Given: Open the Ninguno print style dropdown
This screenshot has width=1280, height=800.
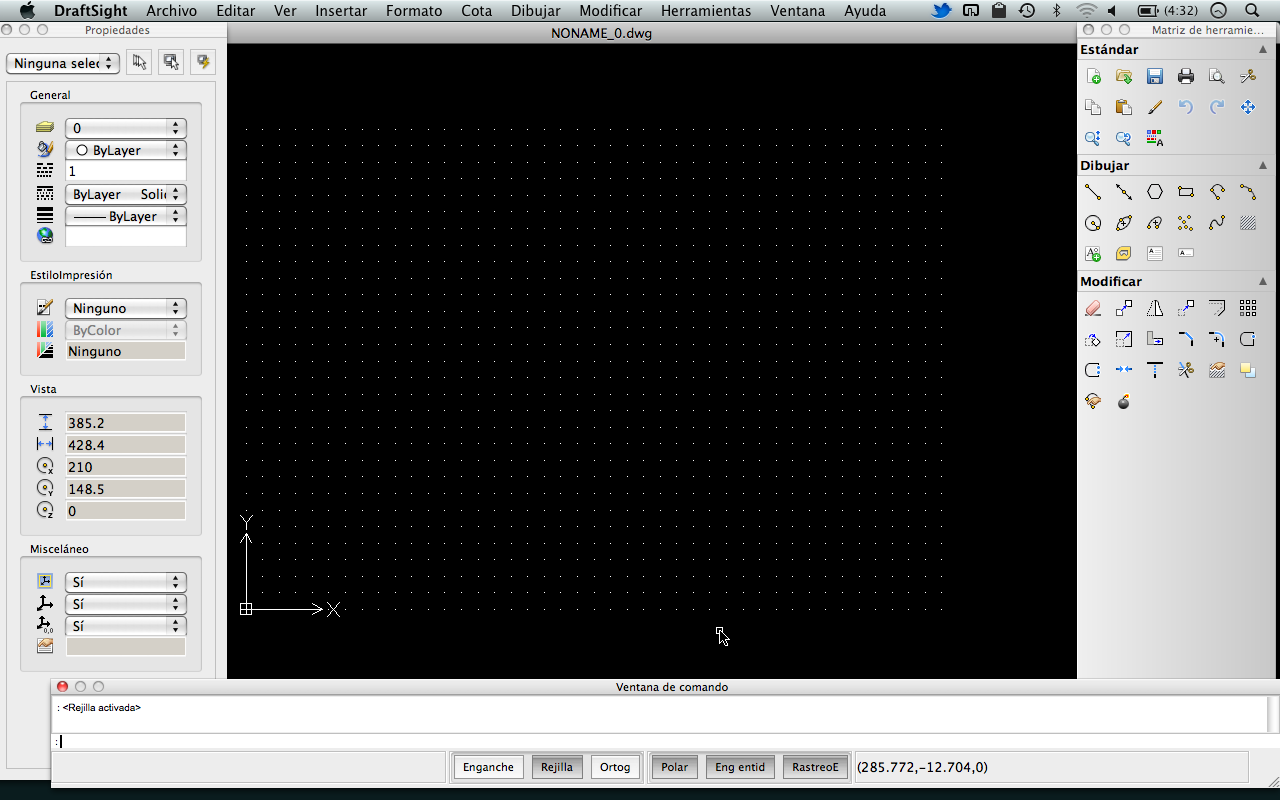Looking at the screenshot, I should coord(126,309).
